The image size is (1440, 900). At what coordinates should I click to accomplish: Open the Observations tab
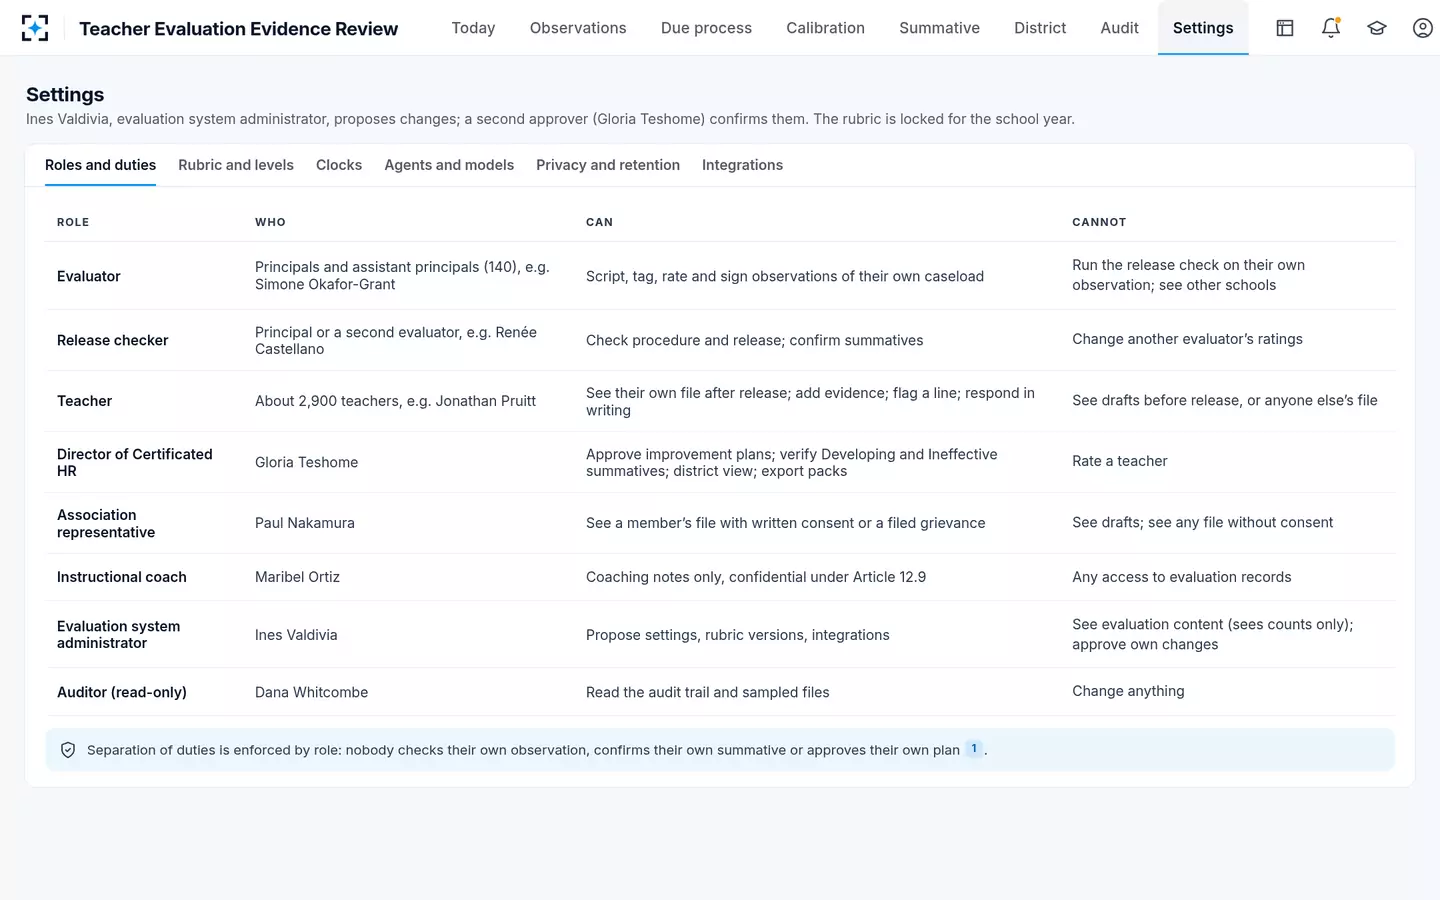tap(578, 28)
